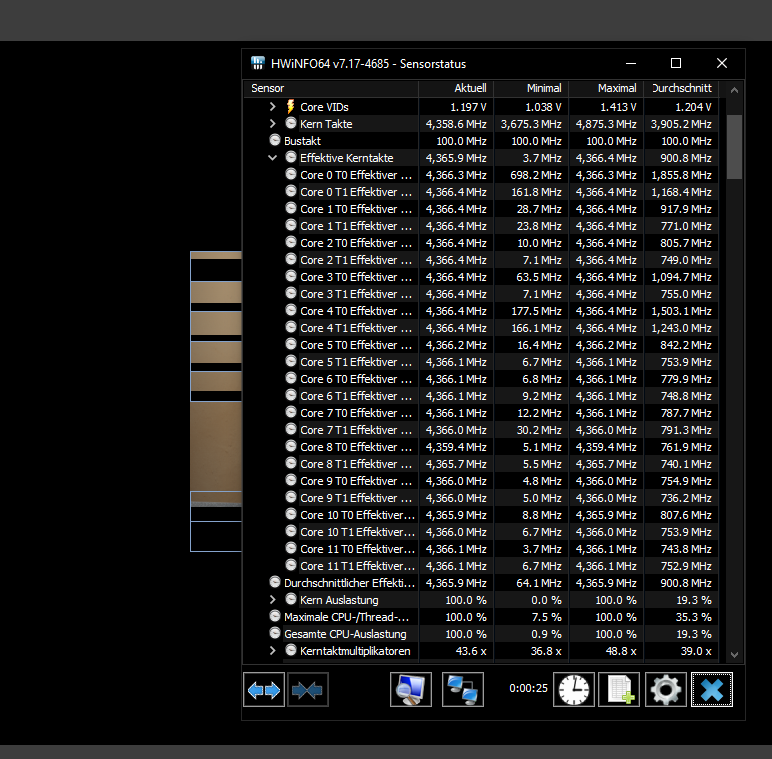Screen dimensions: 772x759
Task: Click Core 8 T0 current 4,359.4 MHz
Action: coord(456,447)
